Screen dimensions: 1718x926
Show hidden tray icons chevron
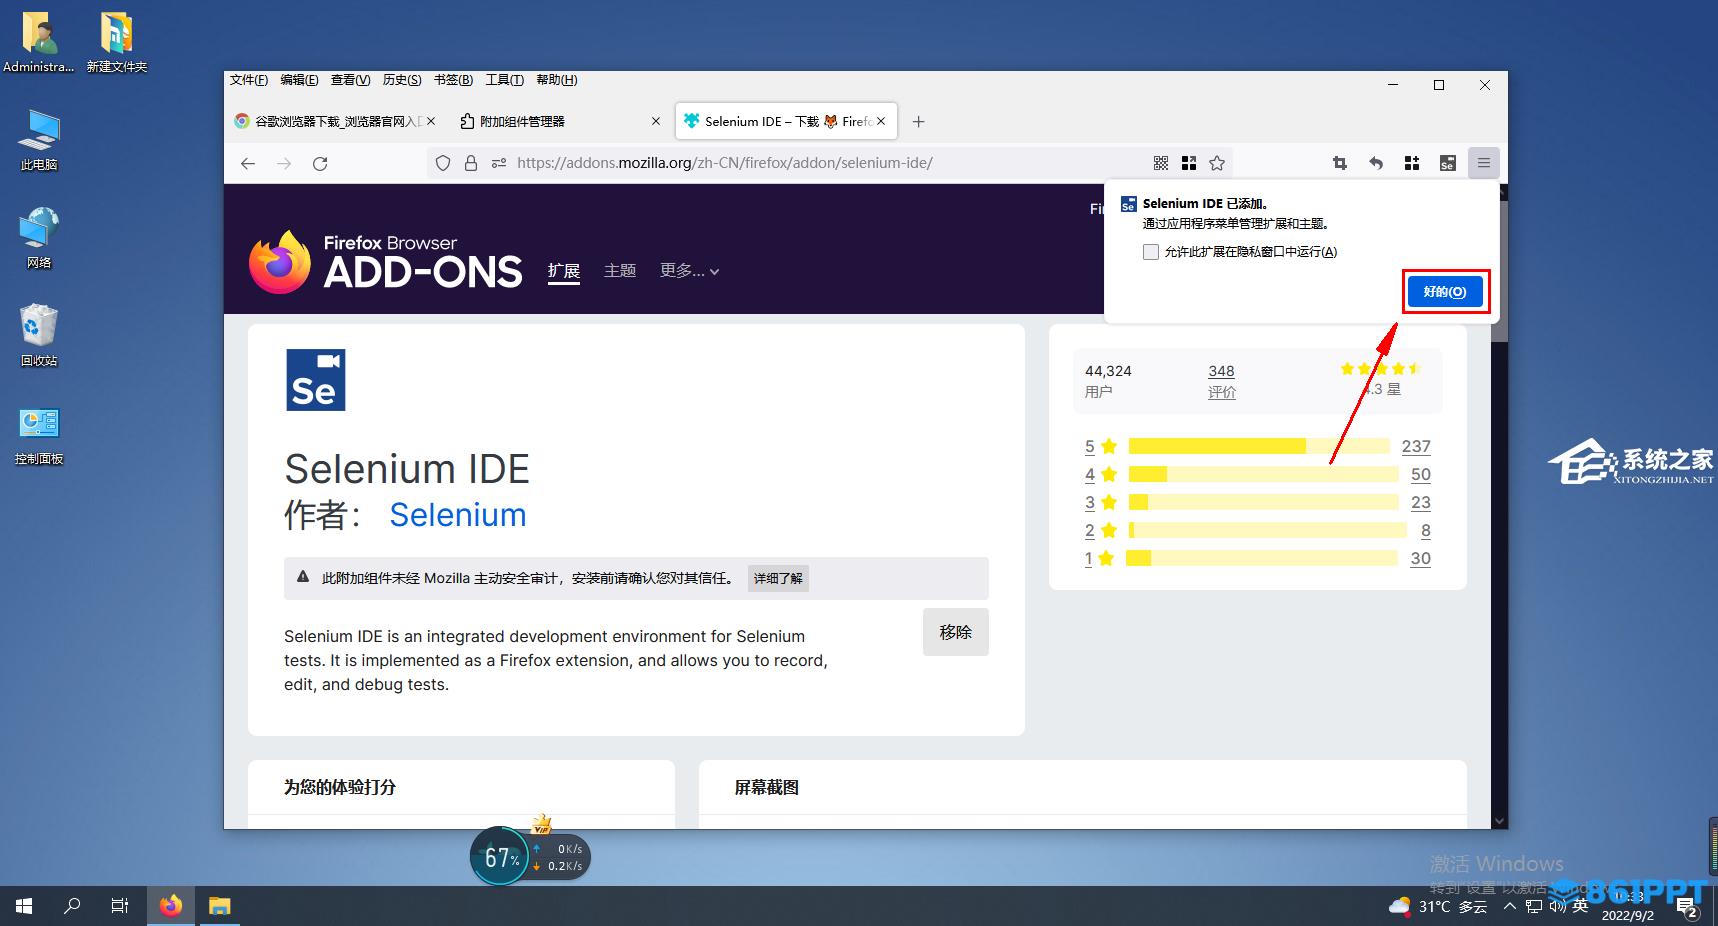click(1509, 906)
